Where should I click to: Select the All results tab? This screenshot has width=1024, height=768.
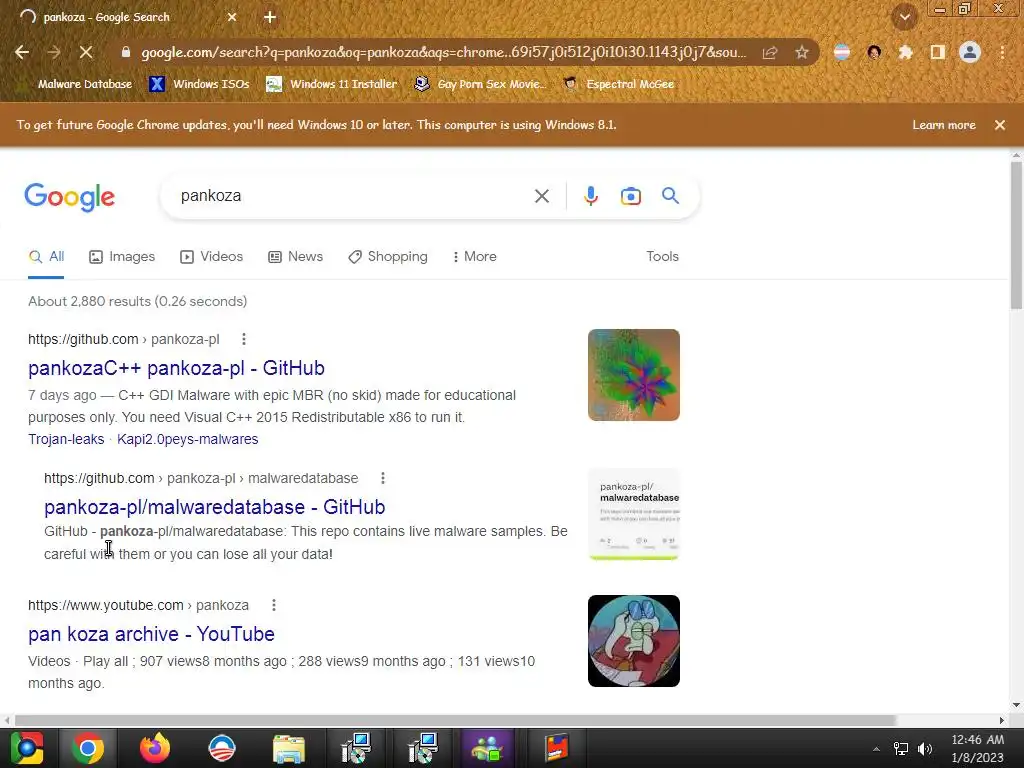coord(46,257)
